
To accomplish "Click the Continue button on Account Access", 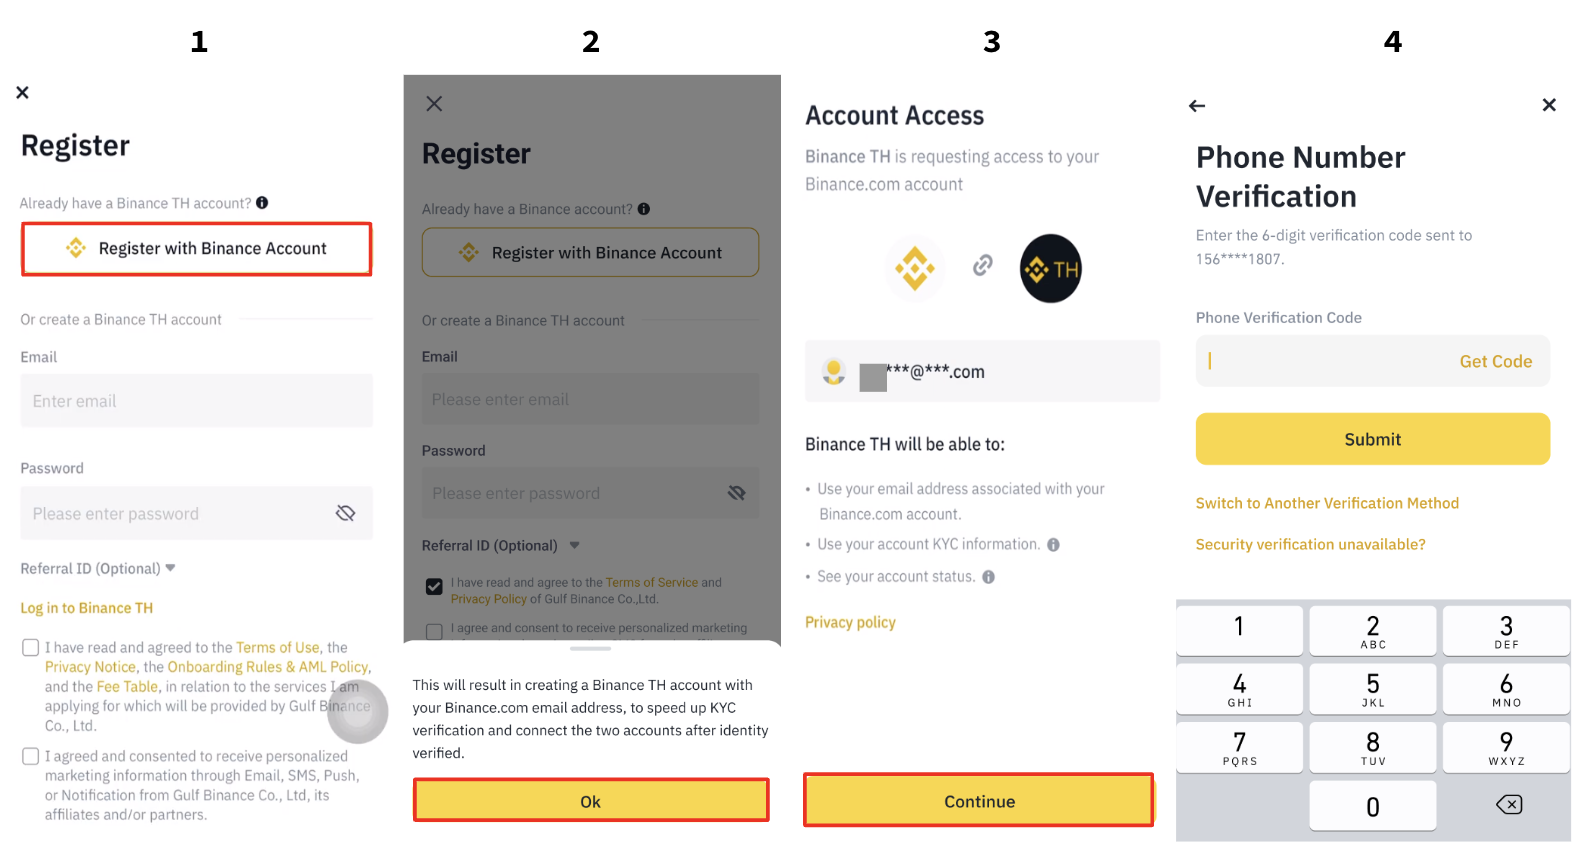I will [979, 801].
